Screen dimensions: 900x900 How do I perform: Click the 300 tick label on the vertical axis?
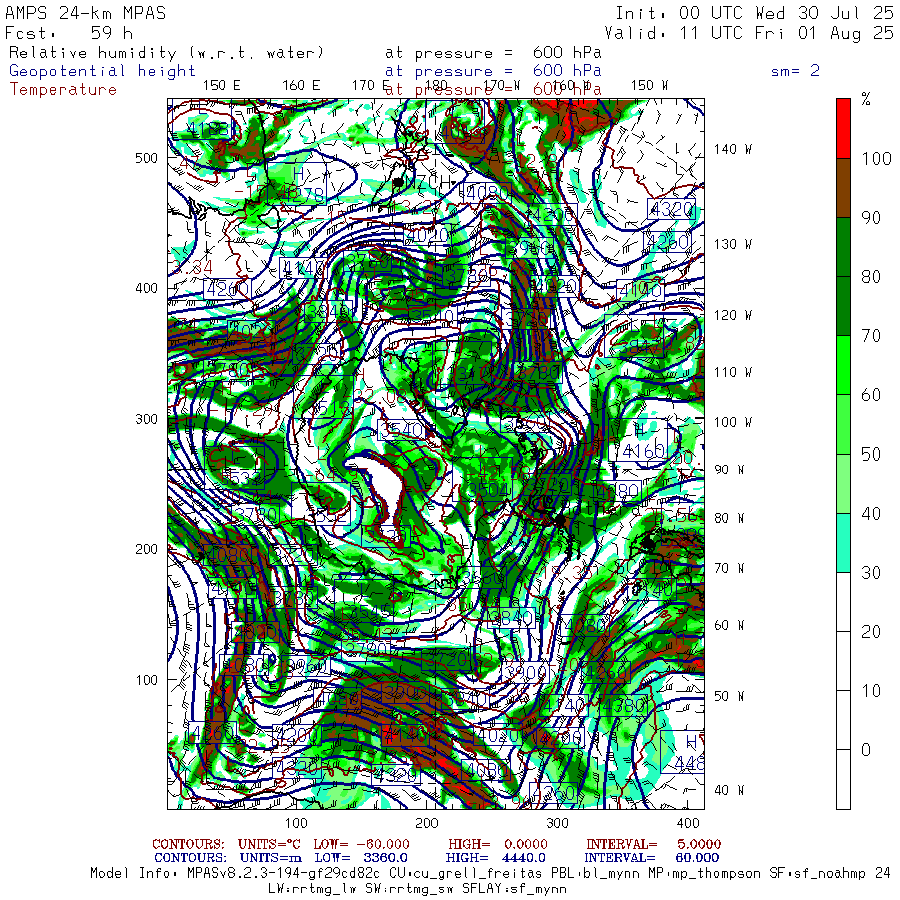pos(146,419)
